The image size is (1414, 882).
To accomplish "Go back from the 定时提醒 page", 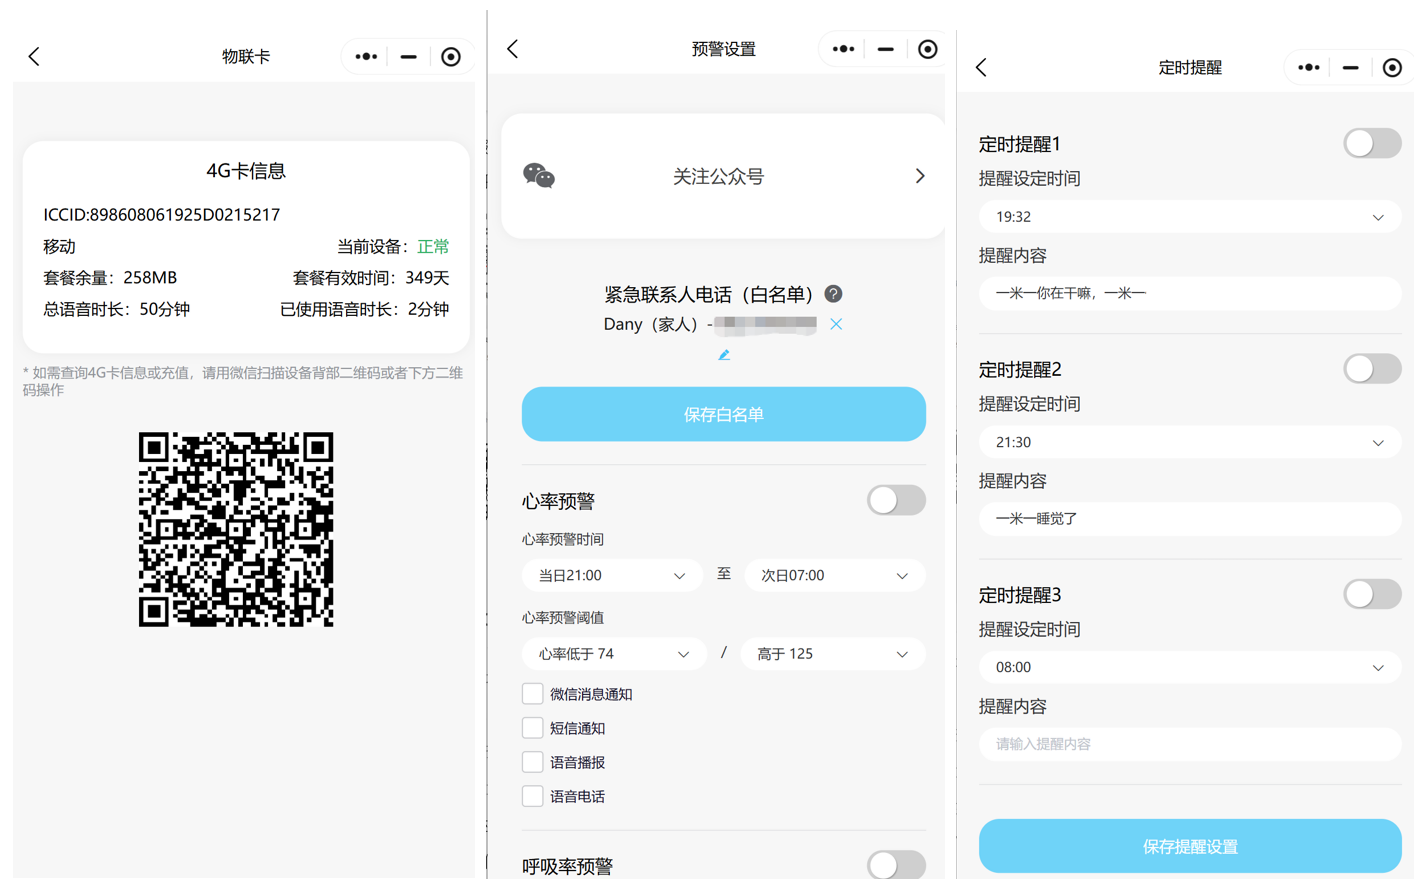I will tap(981, 68).
